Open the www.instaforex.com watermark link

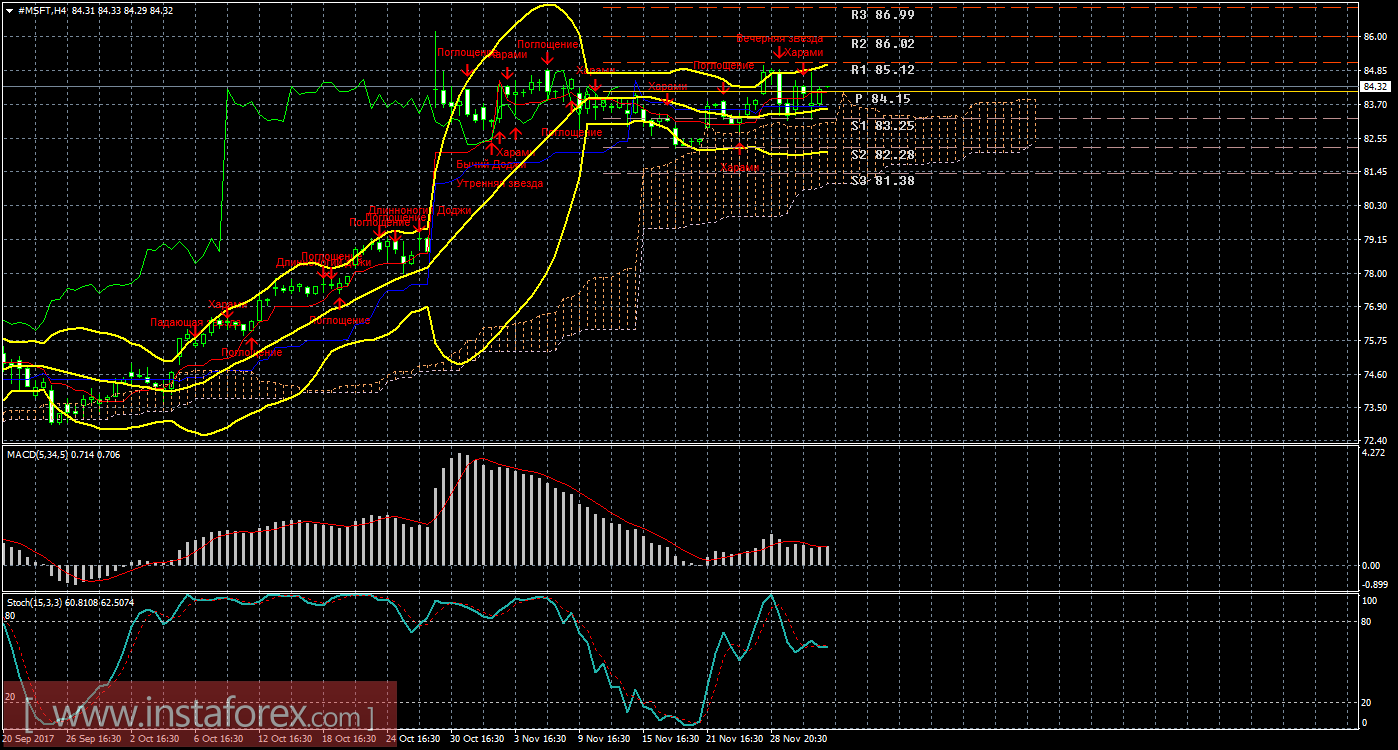(198, 715)
